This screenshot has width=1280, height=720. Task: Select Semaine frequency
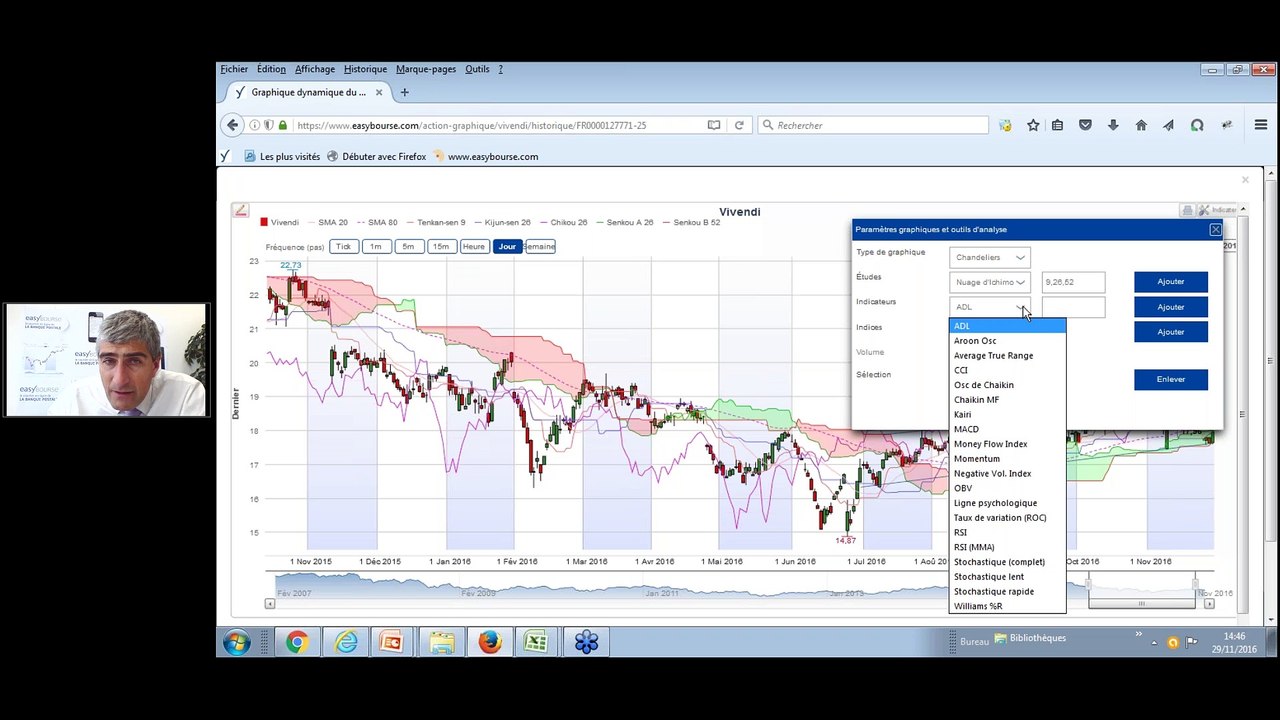[x=539, y=246]
